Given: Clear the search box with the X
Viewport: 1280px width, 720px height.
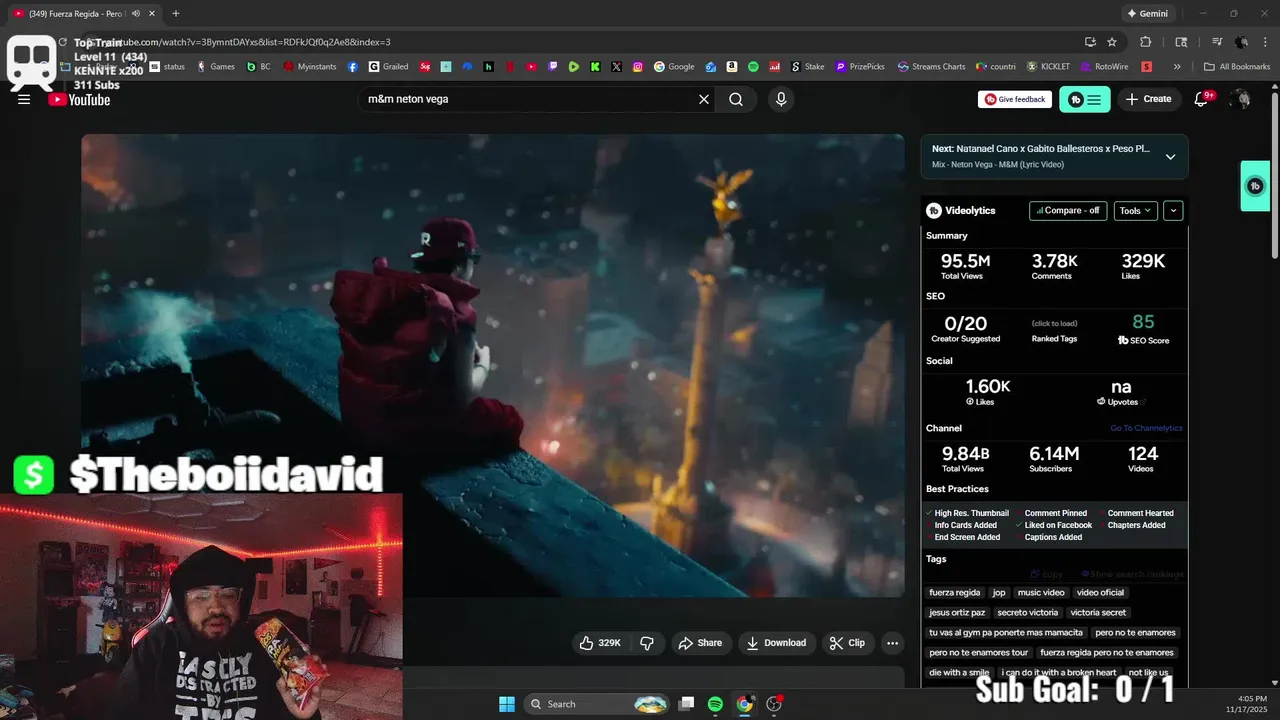Looking at the screenshot, I should click(703, 99).
